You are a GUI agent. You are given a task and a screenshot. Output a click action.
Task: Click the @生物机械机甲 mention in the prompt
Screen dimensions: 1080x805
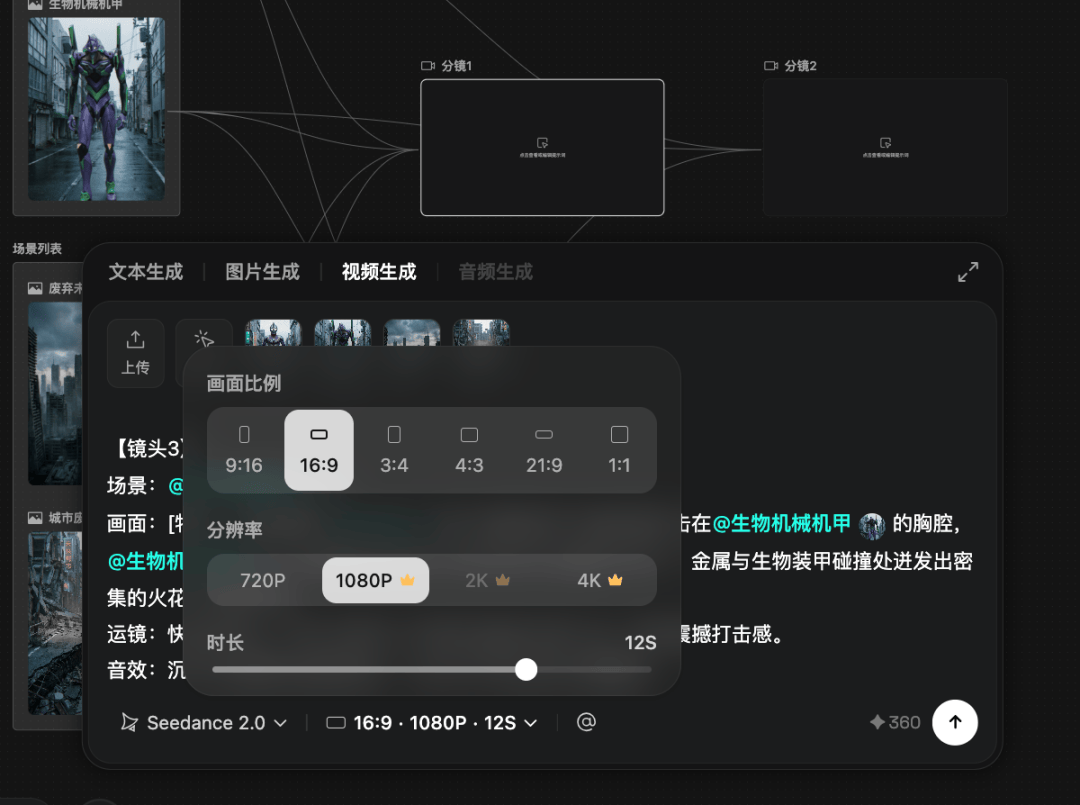coord(782,523)
